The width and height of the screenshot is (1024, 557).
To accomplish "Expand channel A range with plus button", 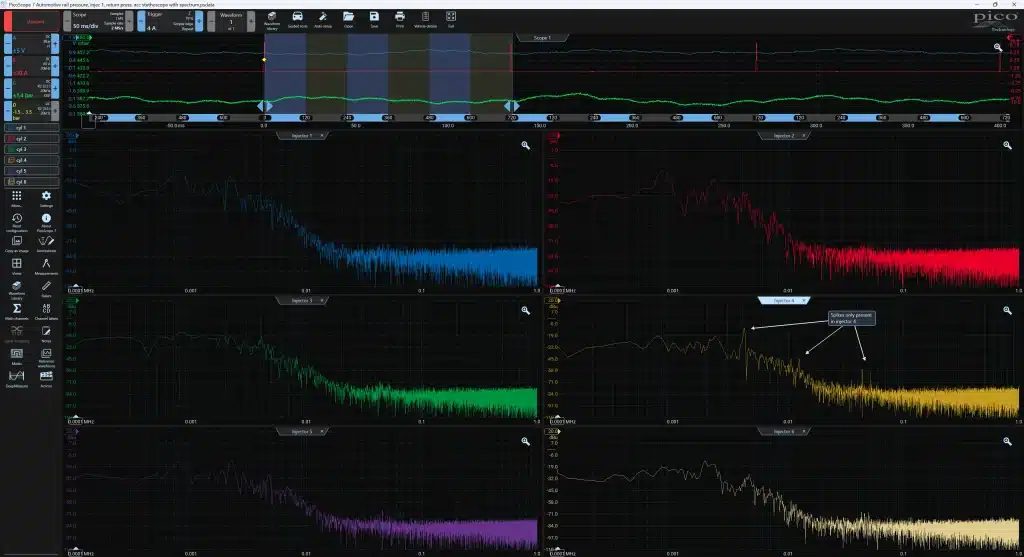I will tap(55, 44).
